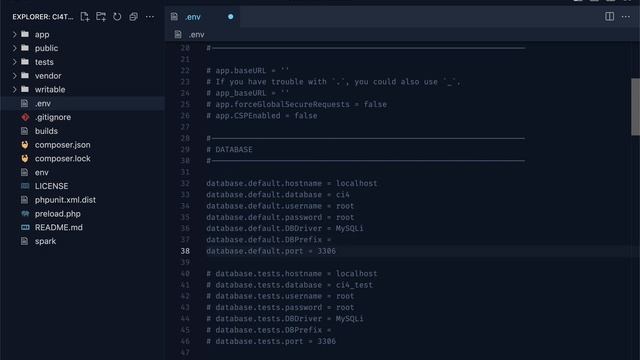This screenshot has width=640, height=360.
Task: Place cursor on database.default.hostname line
Action: coord(291,183)
